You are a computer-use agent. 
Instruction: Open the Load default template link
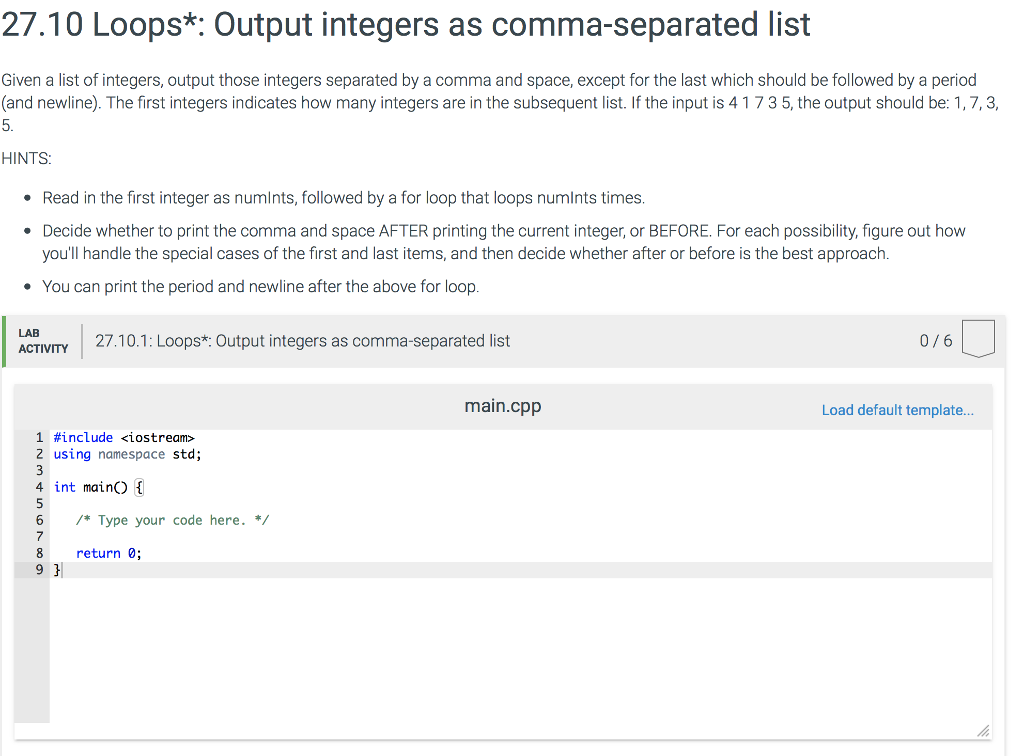[x=896, y=410]
